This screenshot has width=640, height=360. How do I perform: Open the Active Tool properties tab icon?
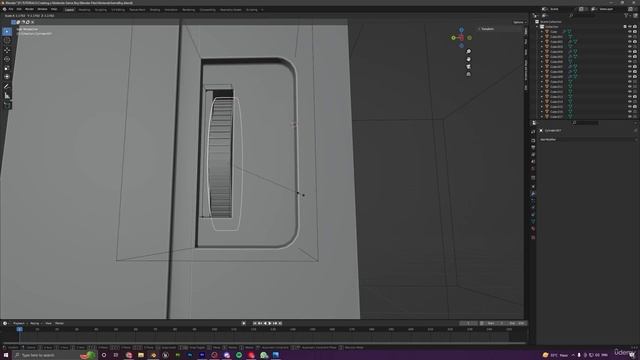[x=533, y=131]
